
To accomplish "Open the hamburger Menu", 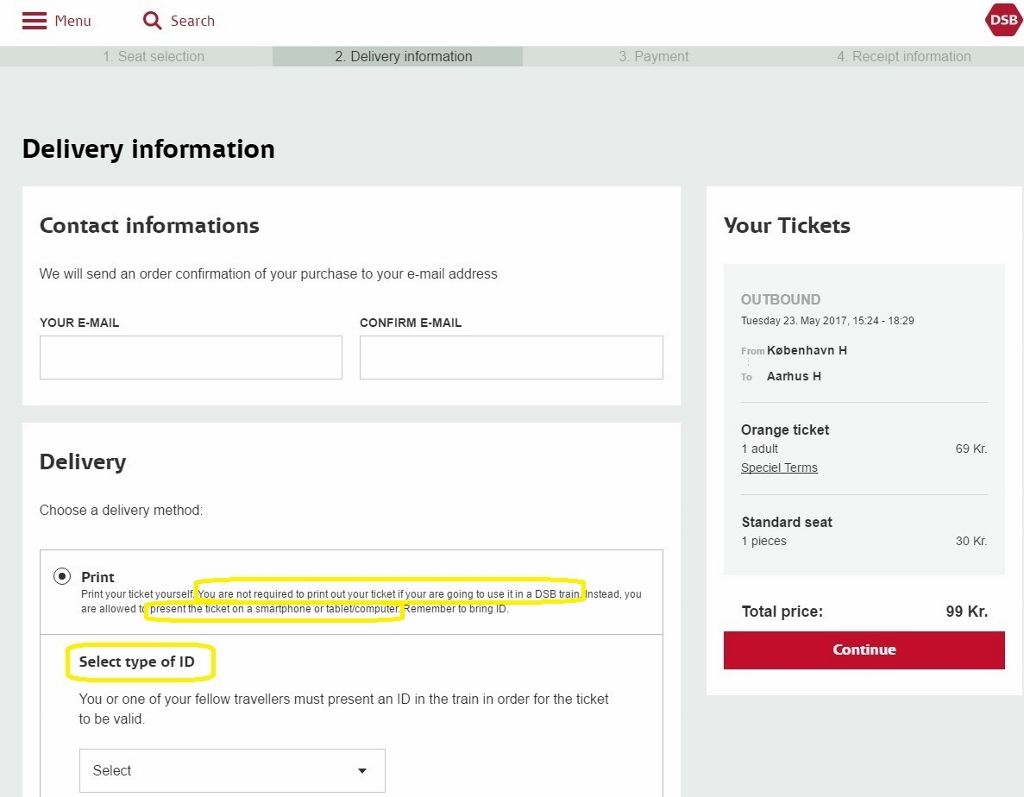I will pyautogui.click(x=33, y=20).
